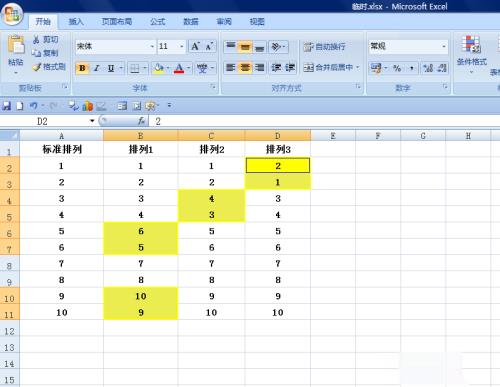Click the fill color paint bucket icon

point(158,68)
